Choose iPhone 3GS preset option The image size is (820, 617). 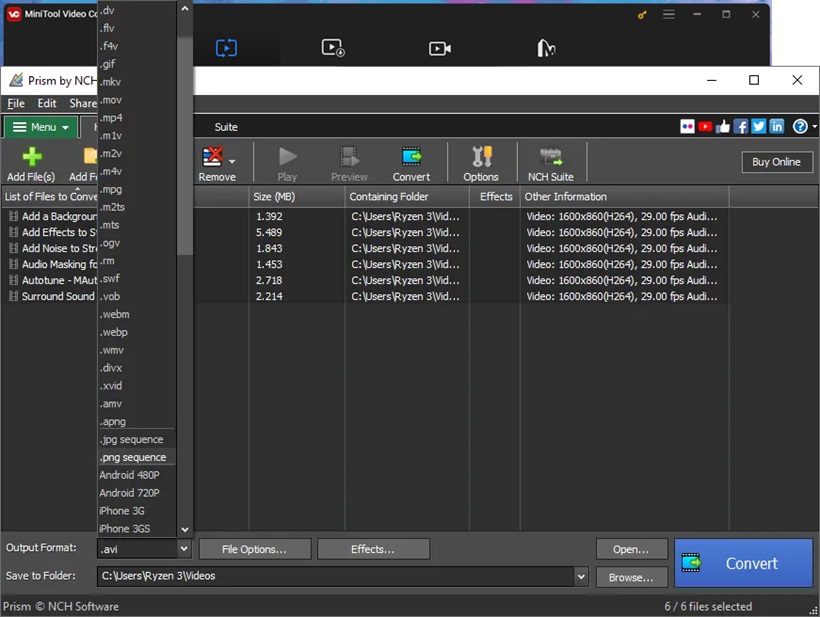136,529
